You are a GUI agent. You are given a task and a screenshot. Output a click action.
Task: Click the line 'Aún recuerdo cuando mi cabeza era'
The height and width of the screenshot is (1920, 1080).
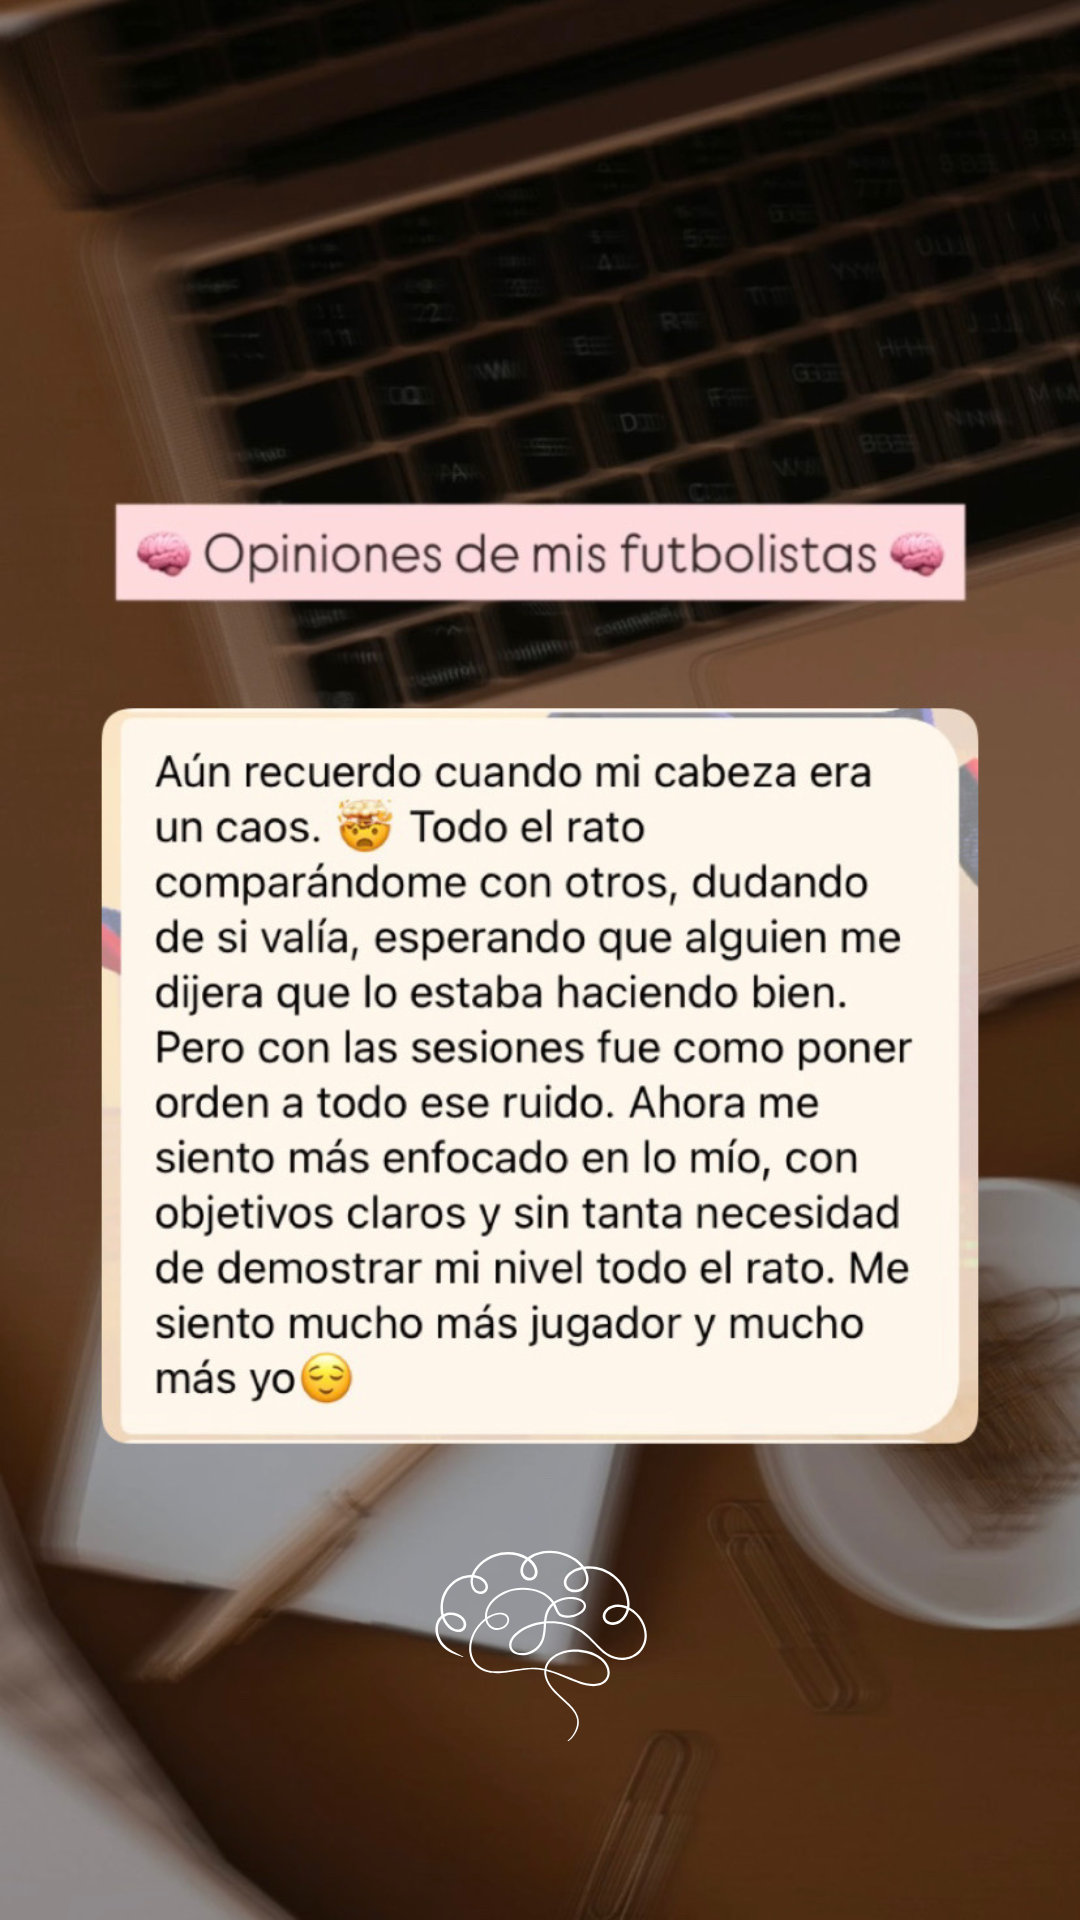513,772
